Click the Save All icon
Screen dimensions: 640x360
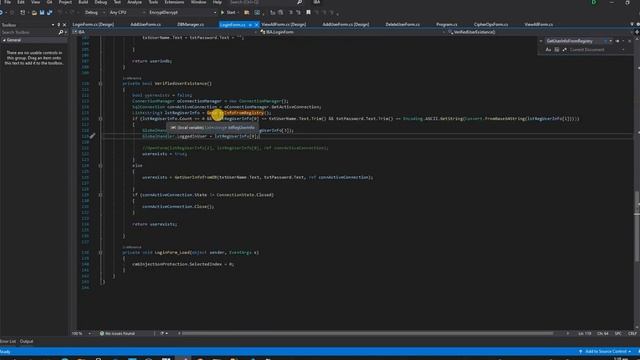point(49,13)
